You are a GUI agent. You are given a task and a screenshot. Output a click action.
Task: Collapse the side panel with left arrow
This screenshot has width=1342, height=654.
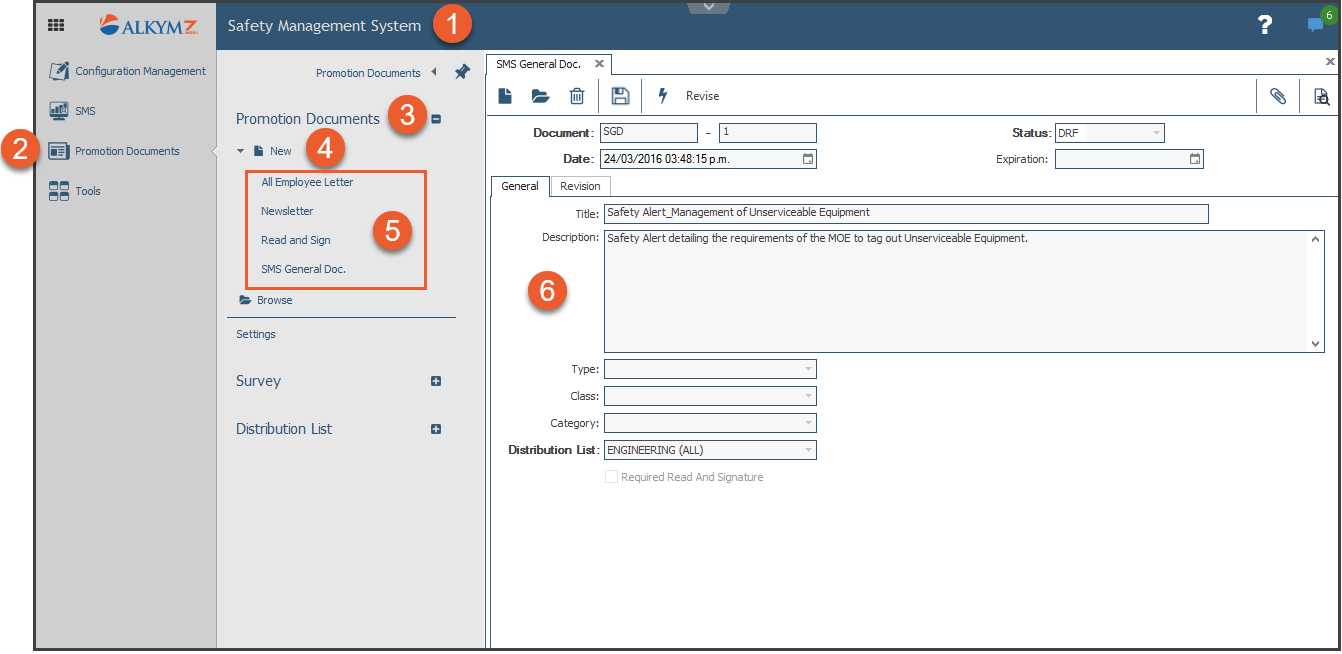click(434, 72)
